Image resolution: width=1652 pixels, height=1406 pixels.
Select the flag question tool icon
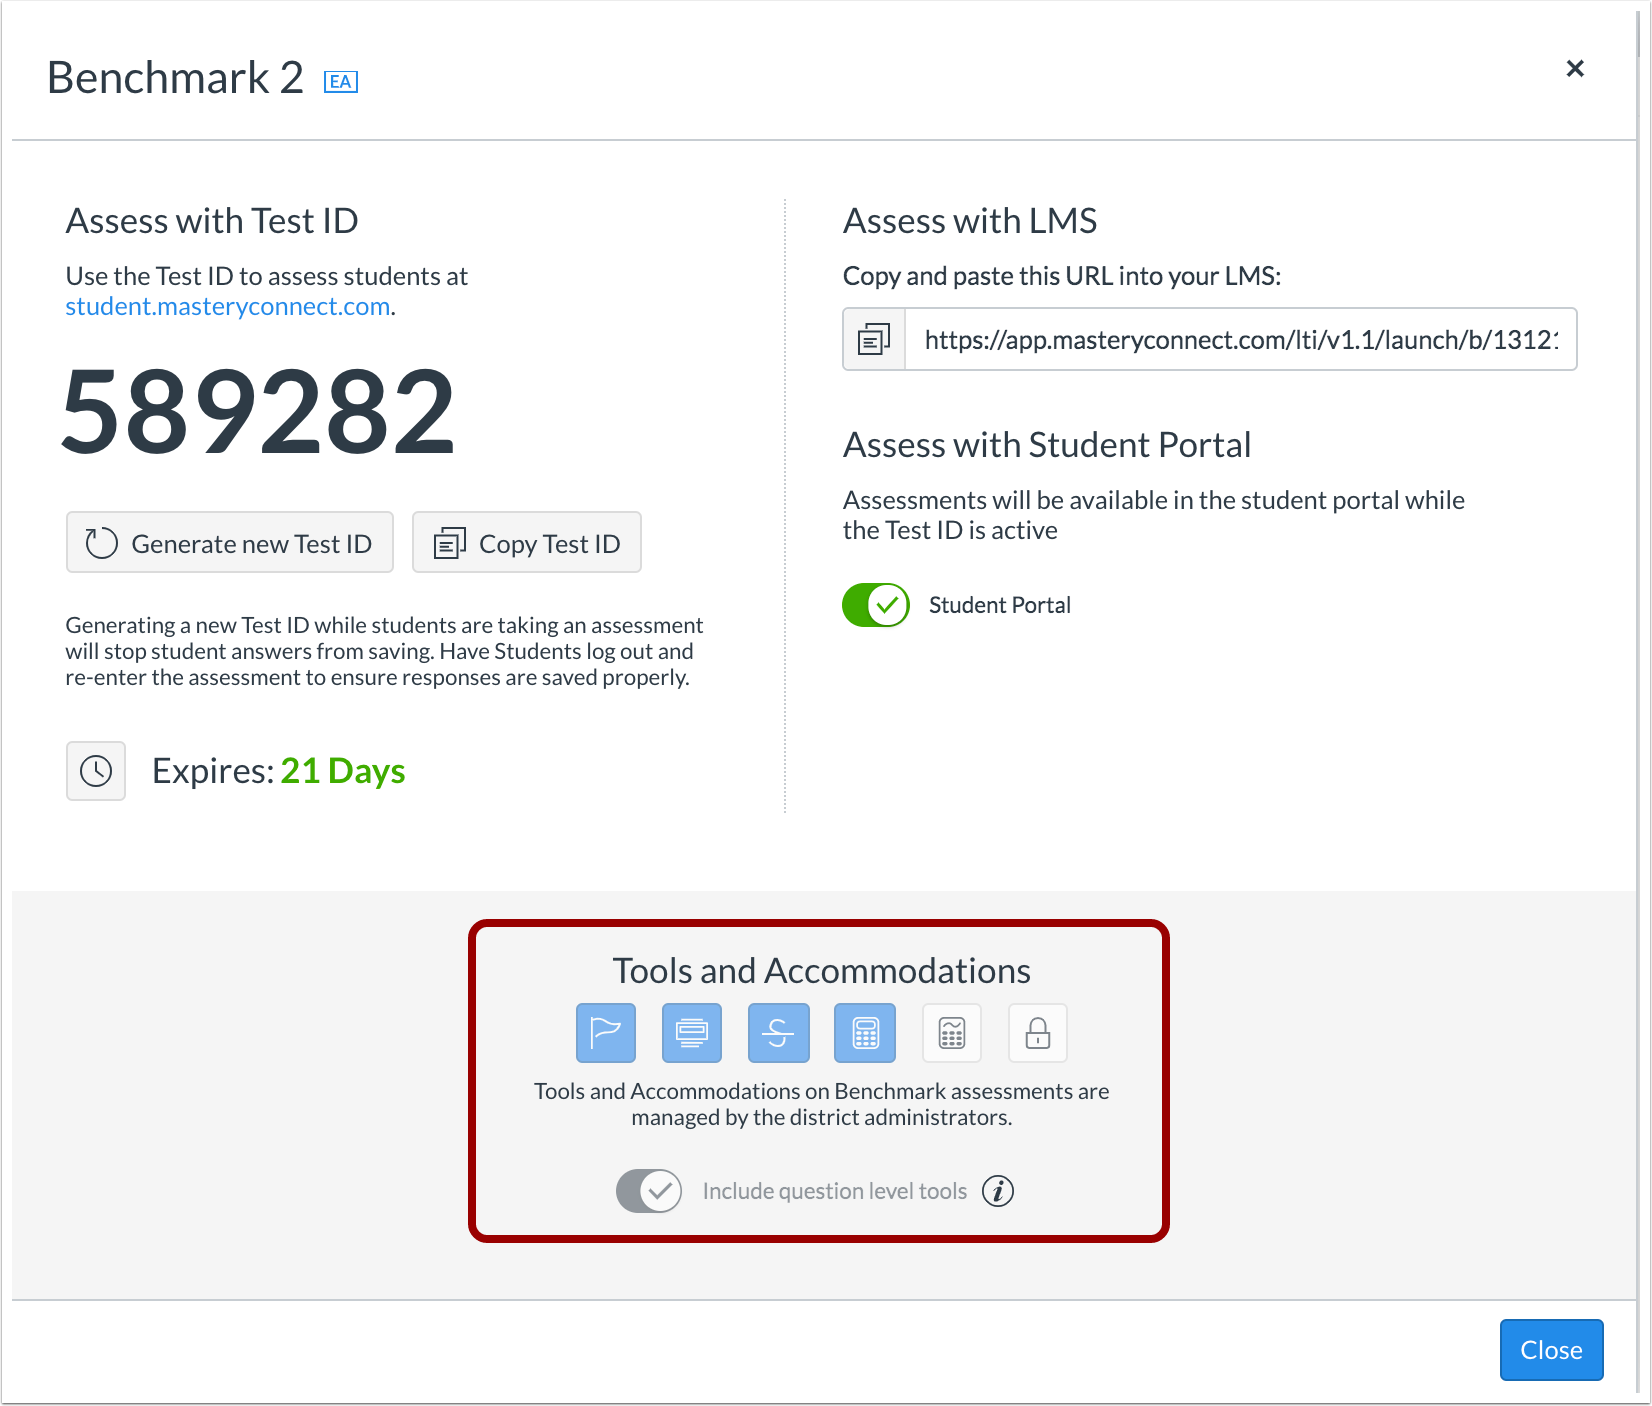tap(606, 1033)
